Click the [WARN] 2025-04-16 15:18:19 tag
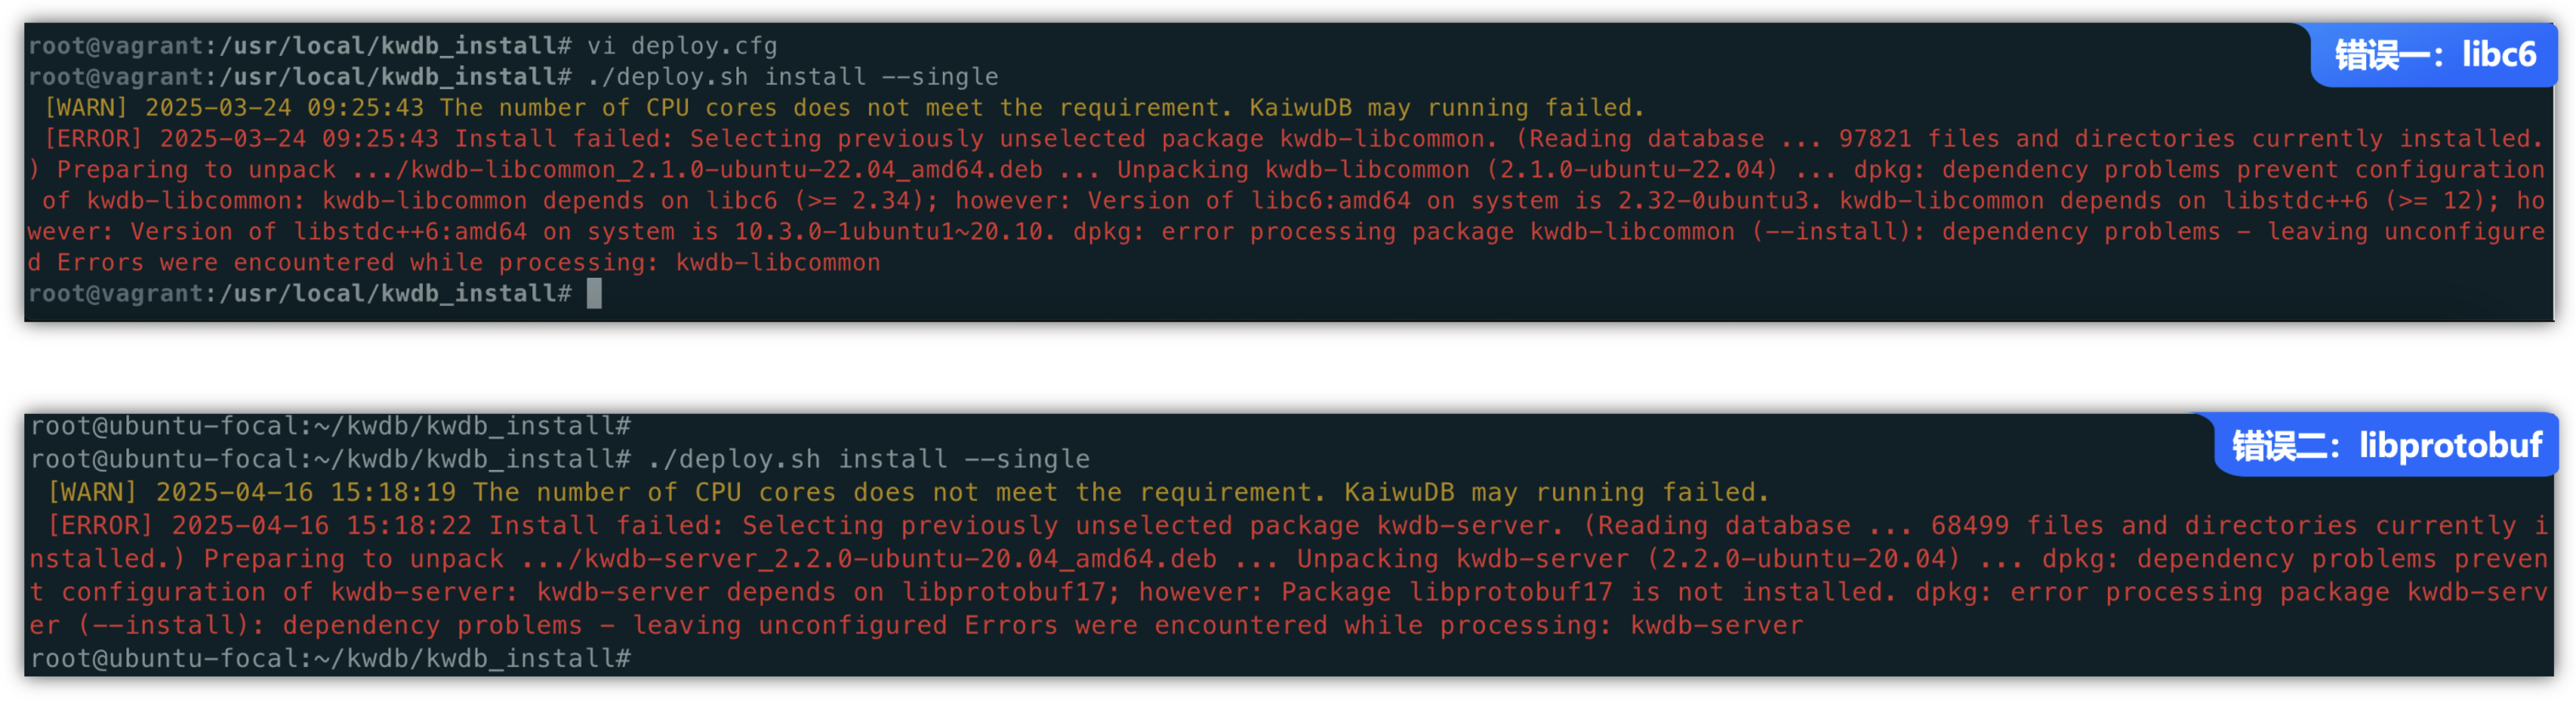The image size is (2576, 701). [x=252, y=492]
